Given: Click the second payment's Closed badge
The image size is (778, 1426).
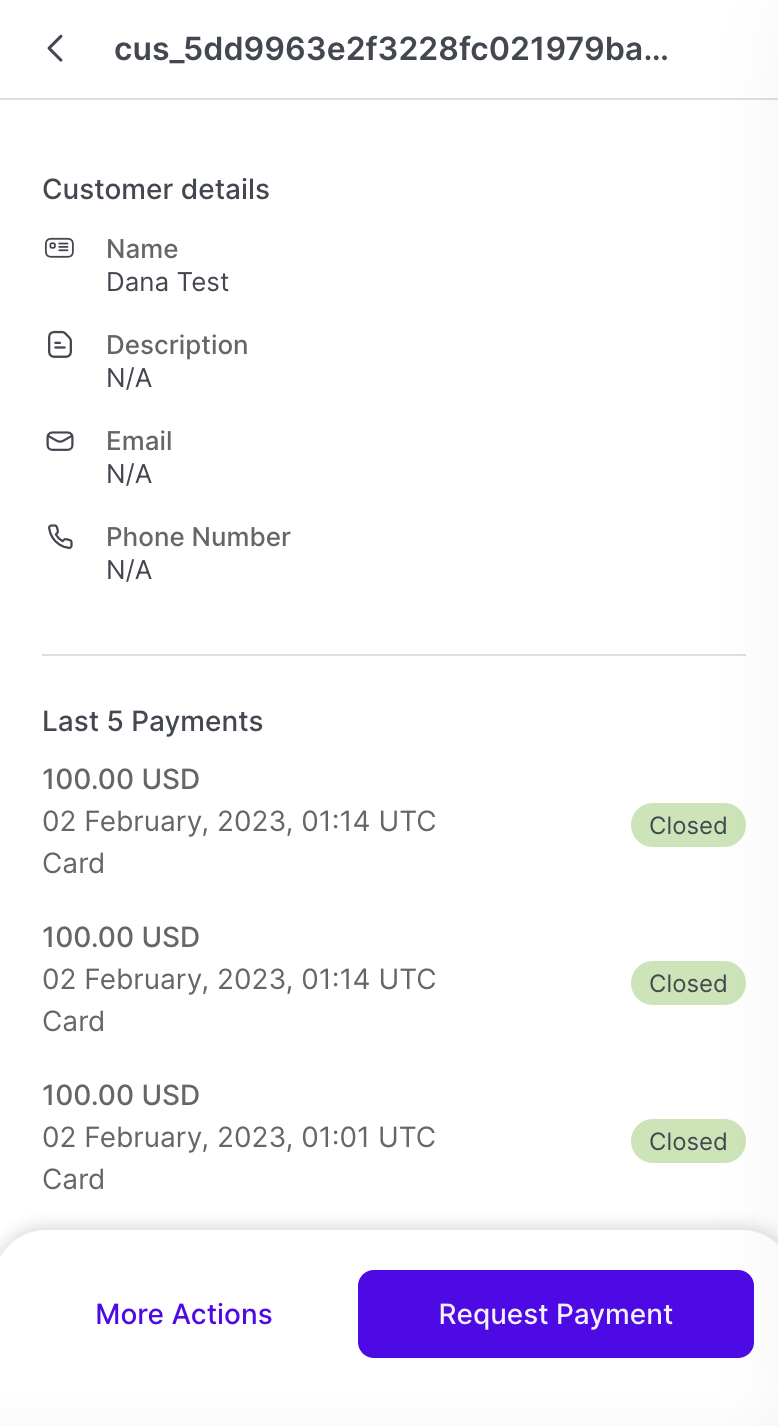Looking at the screenshot, I should tap(688, 984).
